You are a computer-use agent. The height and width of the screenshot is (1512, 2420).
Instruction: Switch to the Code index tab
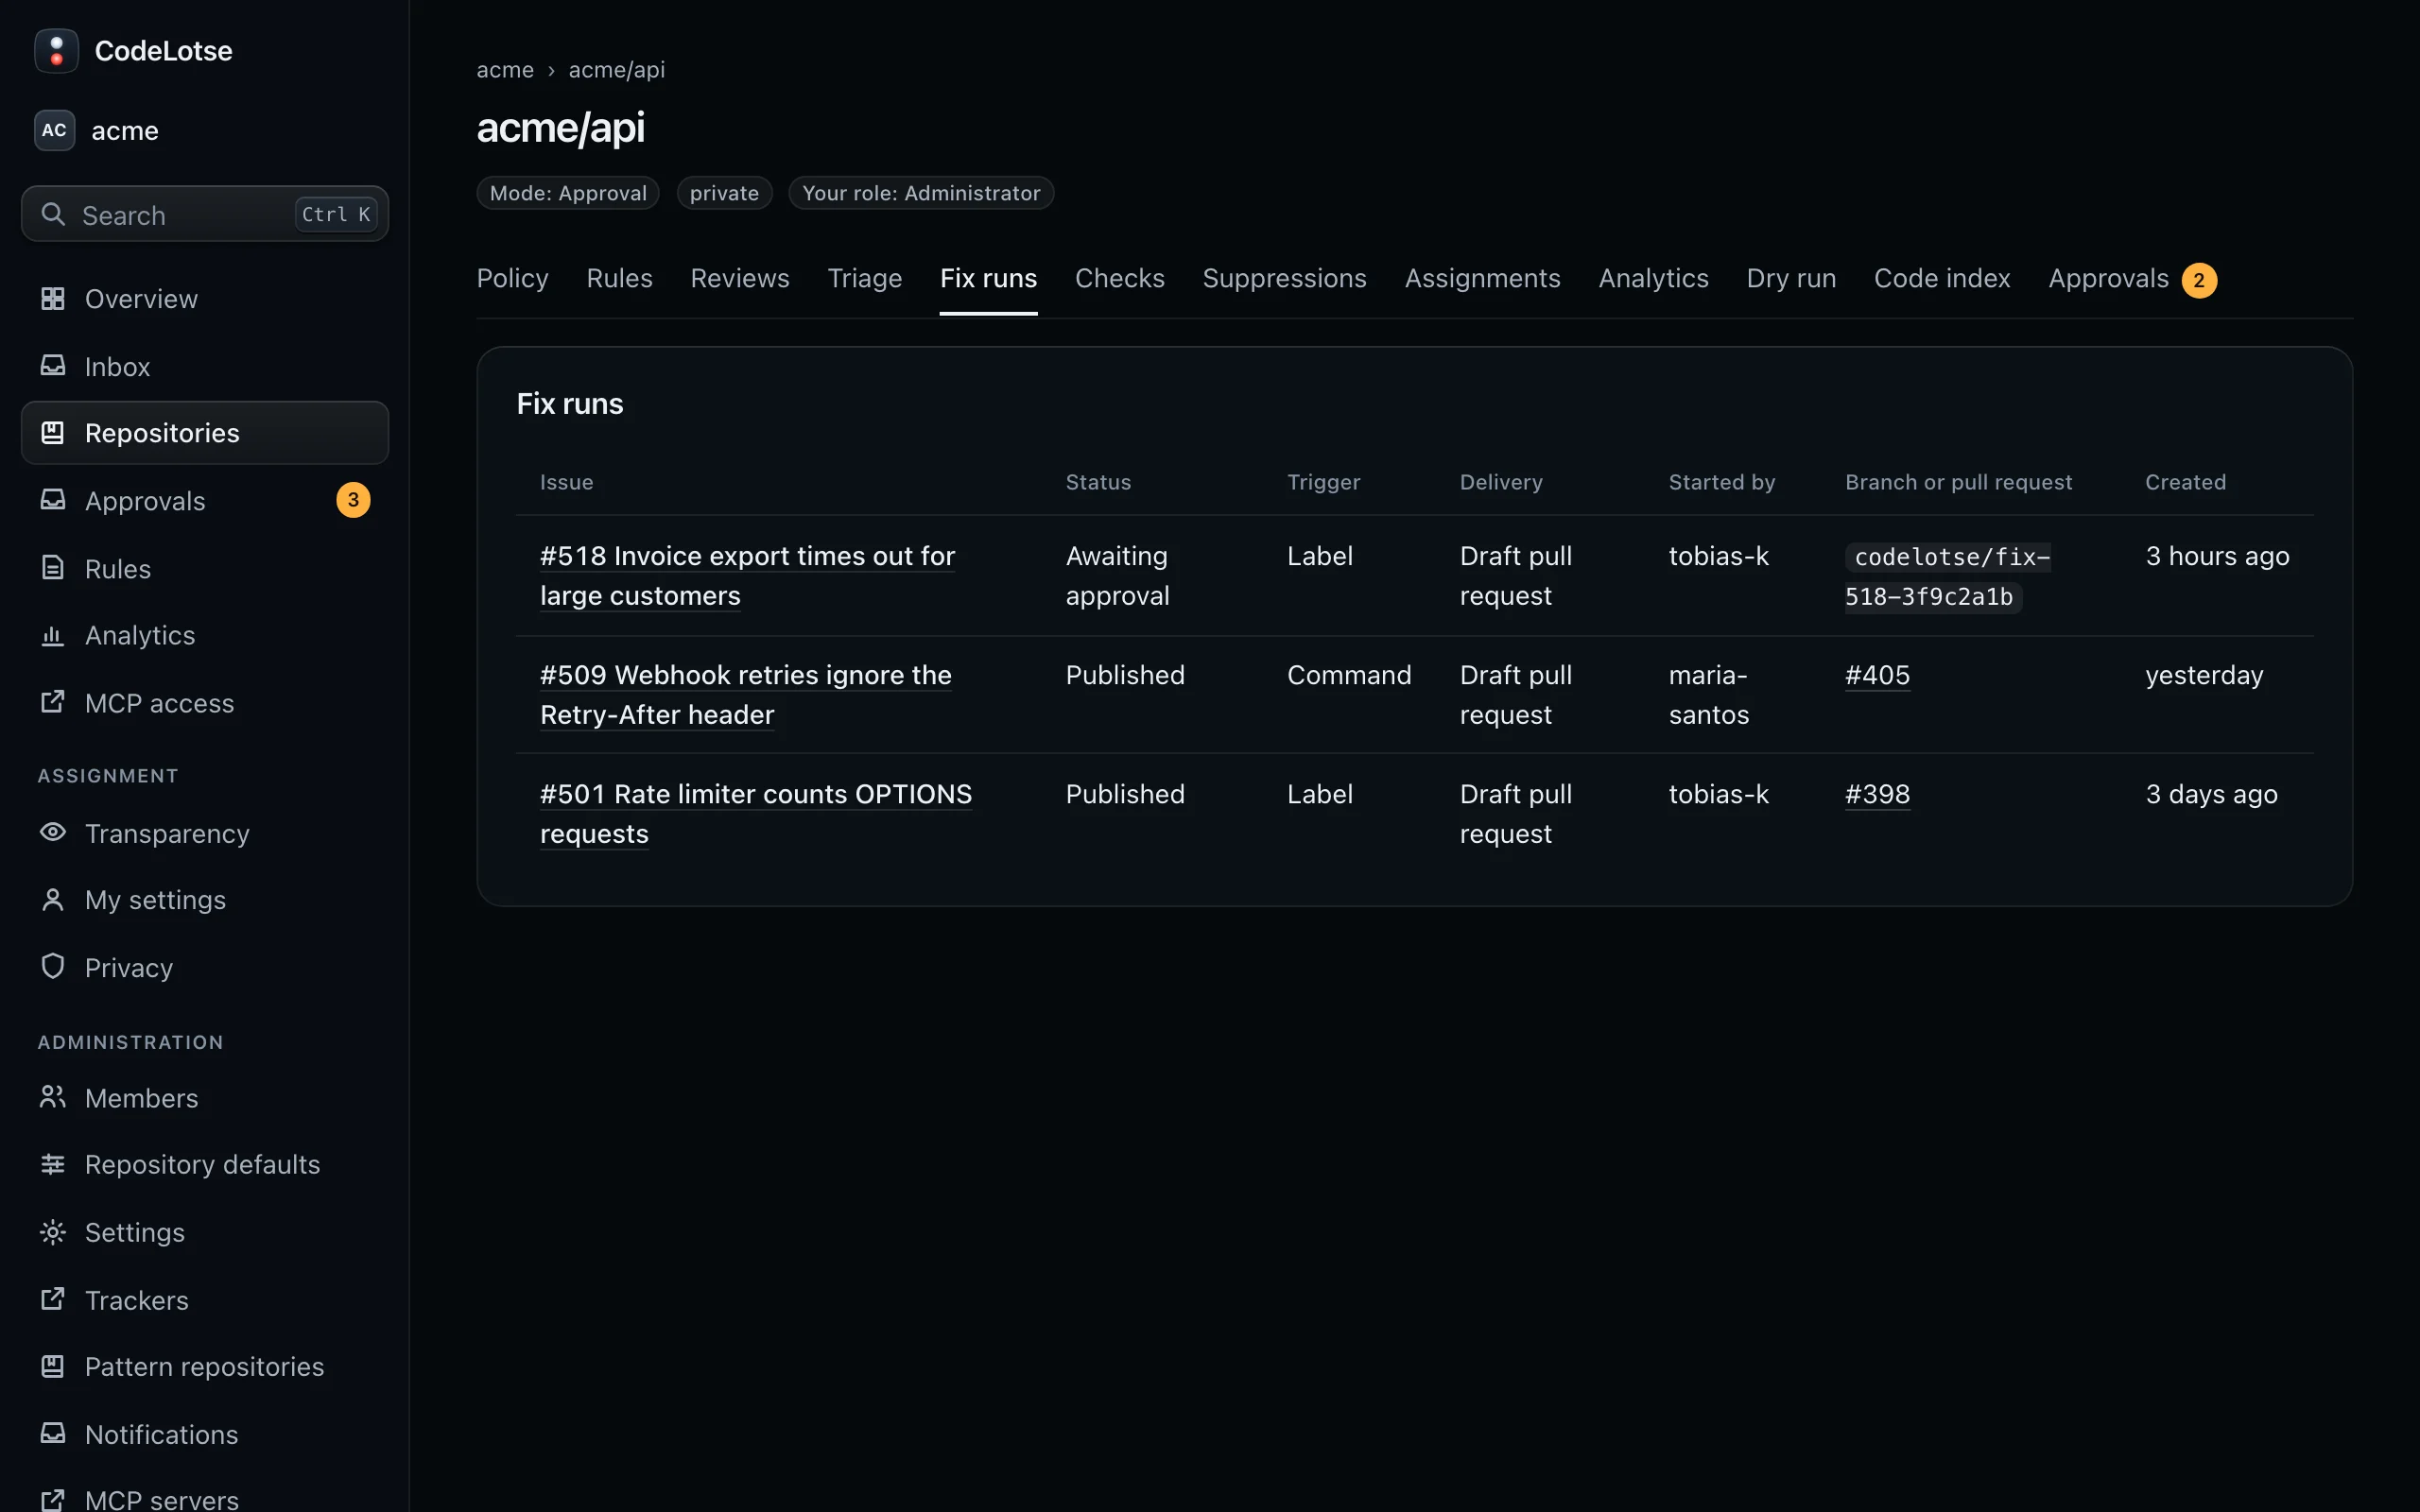[x=1942, y=278]
